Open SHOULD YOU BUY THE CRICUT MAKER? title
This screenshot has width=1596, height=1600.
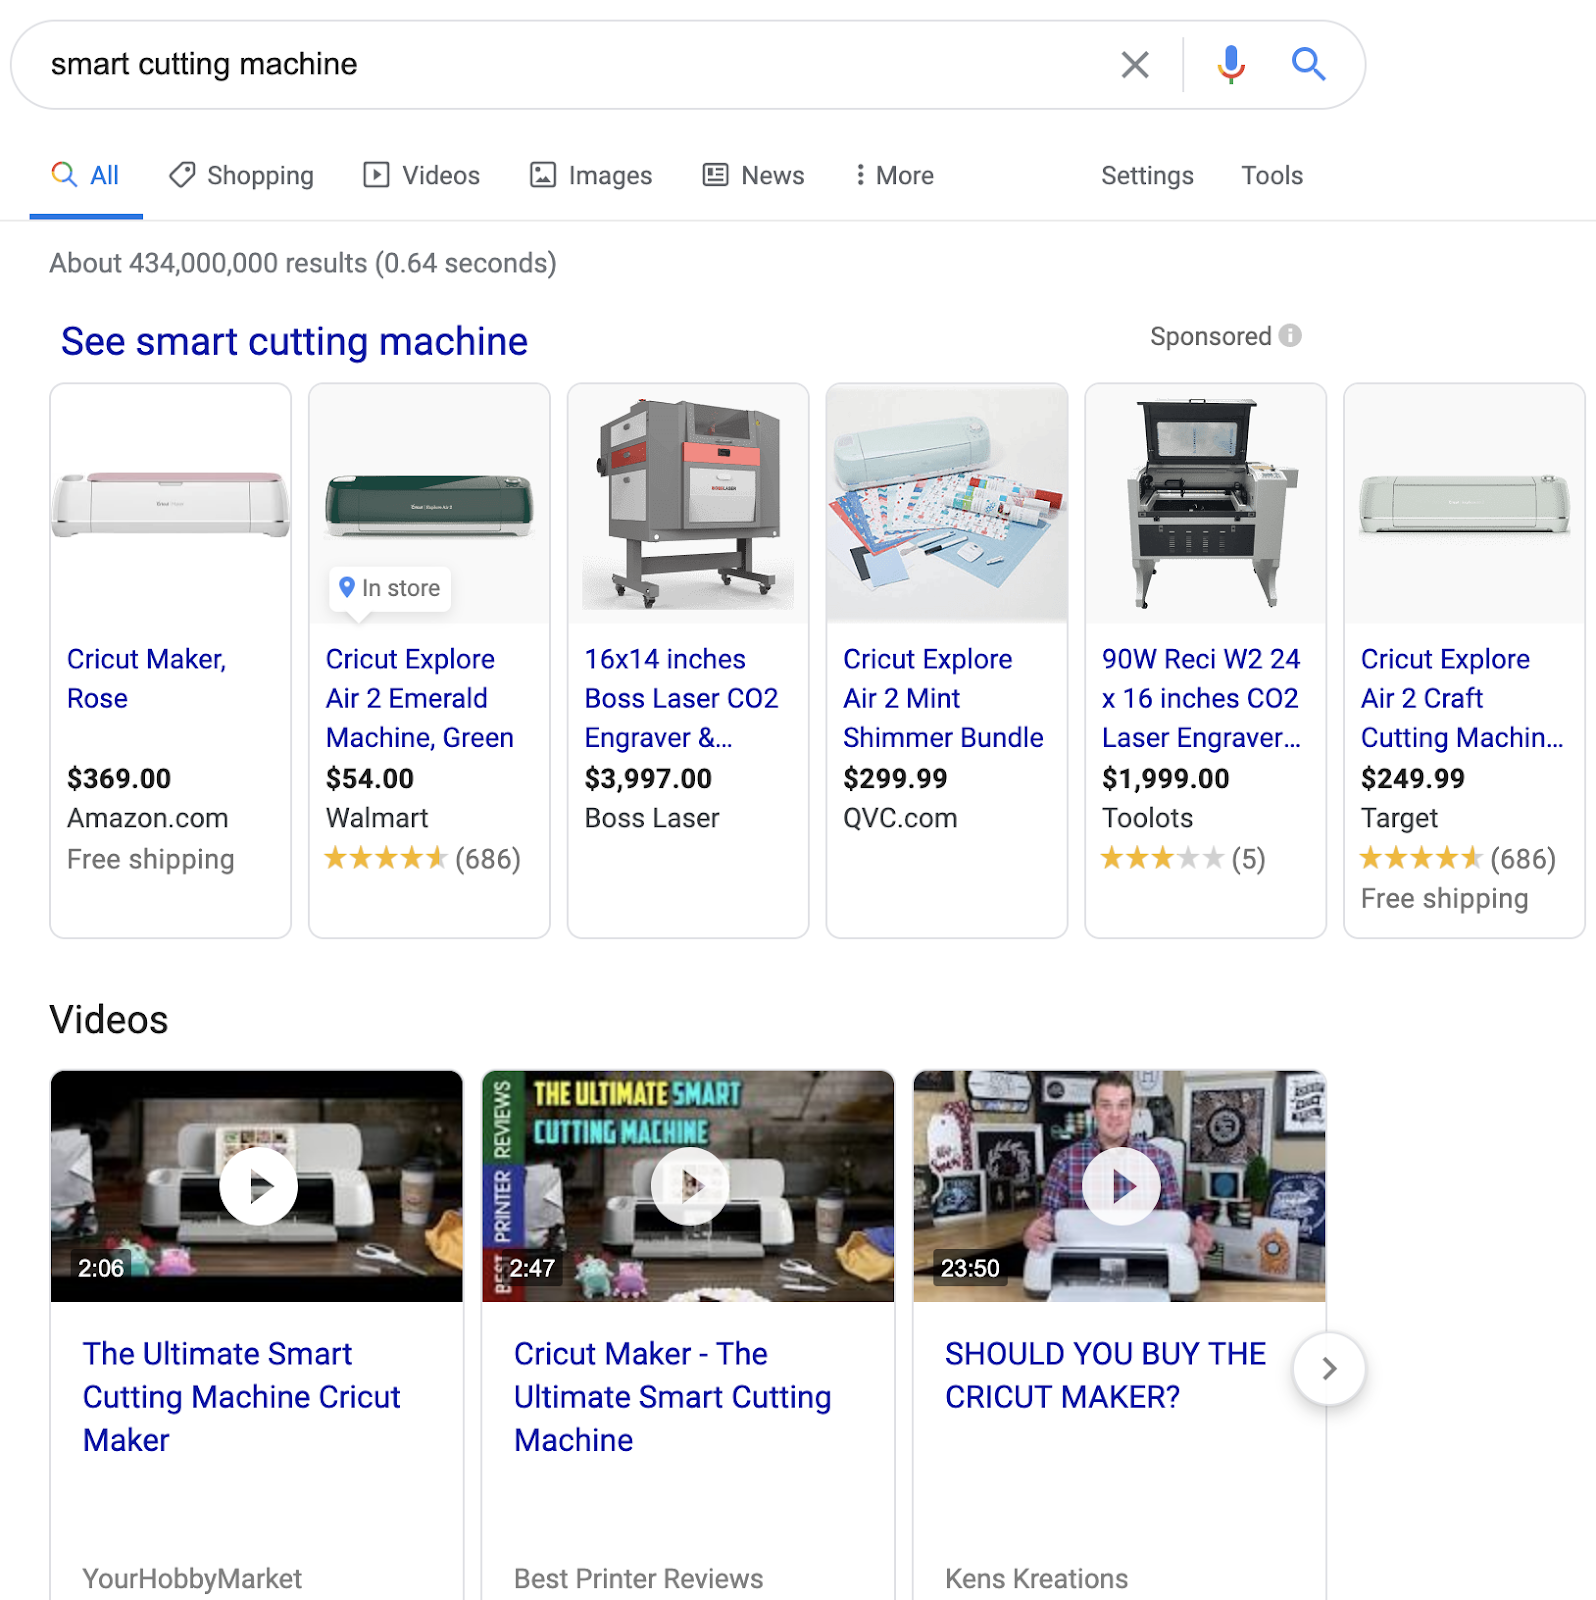(1105, 1375)
